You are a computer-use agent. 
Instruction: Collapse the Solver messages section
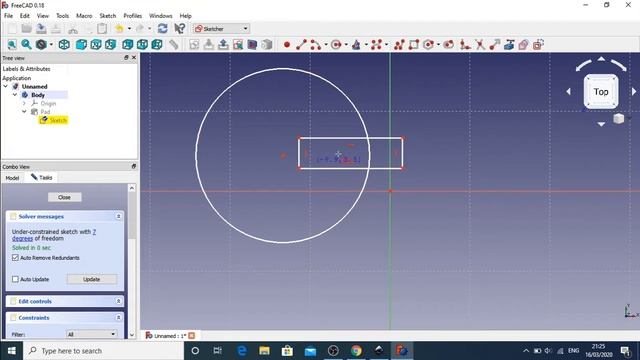(x=118, y=216)
